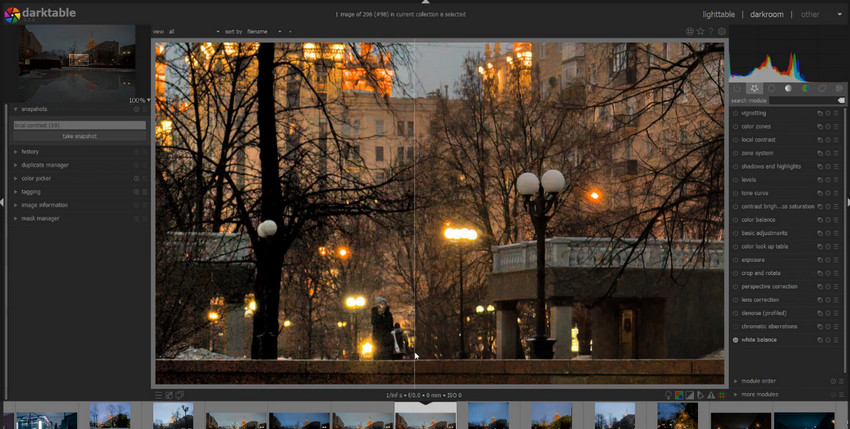Screen dimensions: 850x429
Task: Click multi-instance icon for vignetting module
Action: pos(820,113)
